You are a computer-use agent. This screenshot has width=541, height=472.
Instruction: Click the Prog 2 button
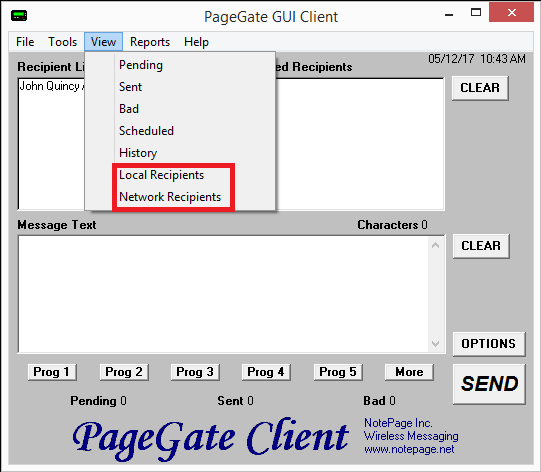[124, 372]
